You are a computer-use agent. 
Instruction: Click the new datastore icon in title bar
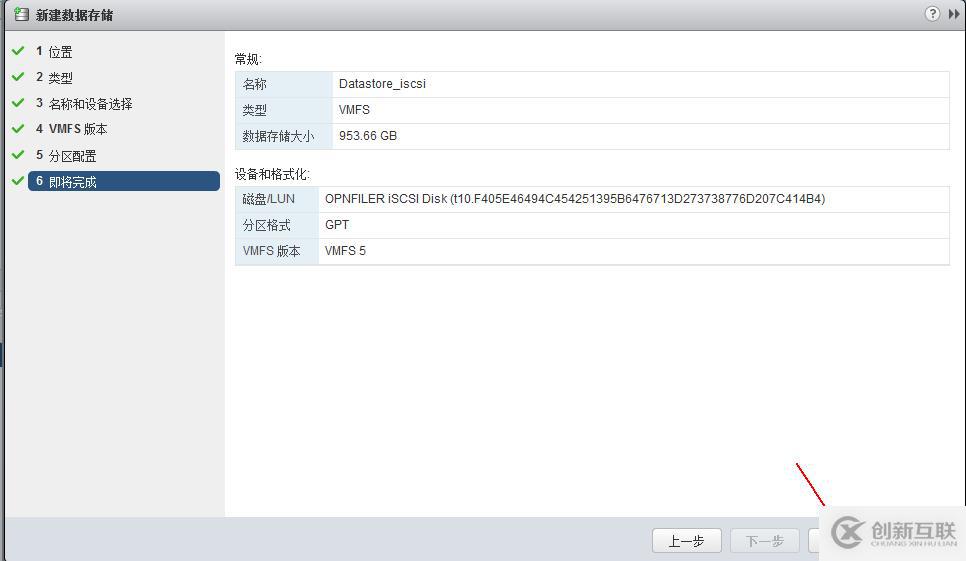pos(22,14)
